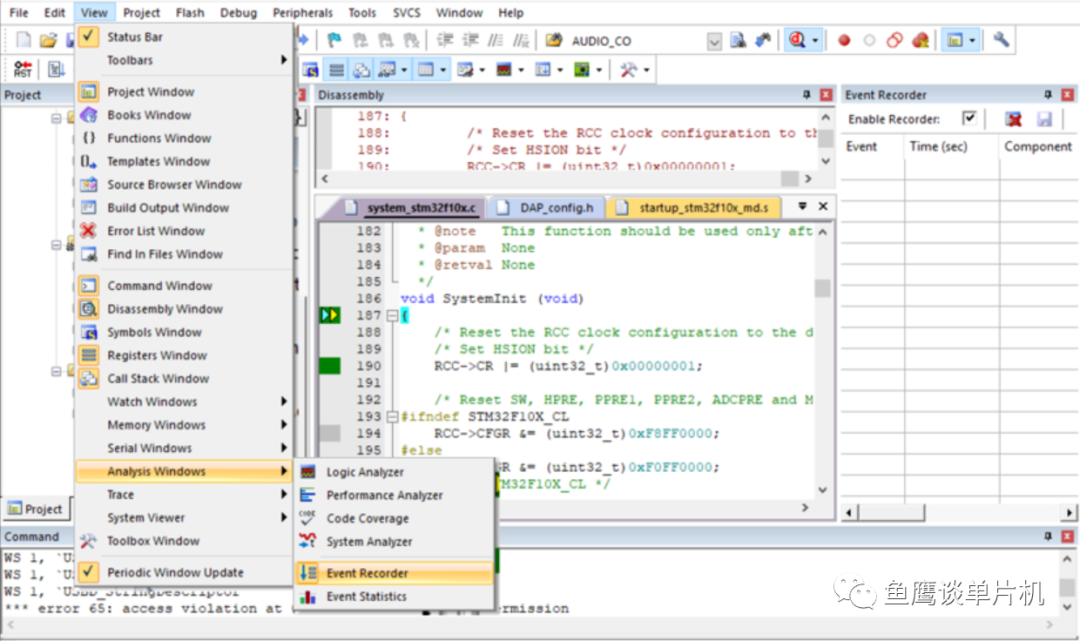Screen dimensions: 1080x641
Task: Click the Component column header
Action: 1037,147
